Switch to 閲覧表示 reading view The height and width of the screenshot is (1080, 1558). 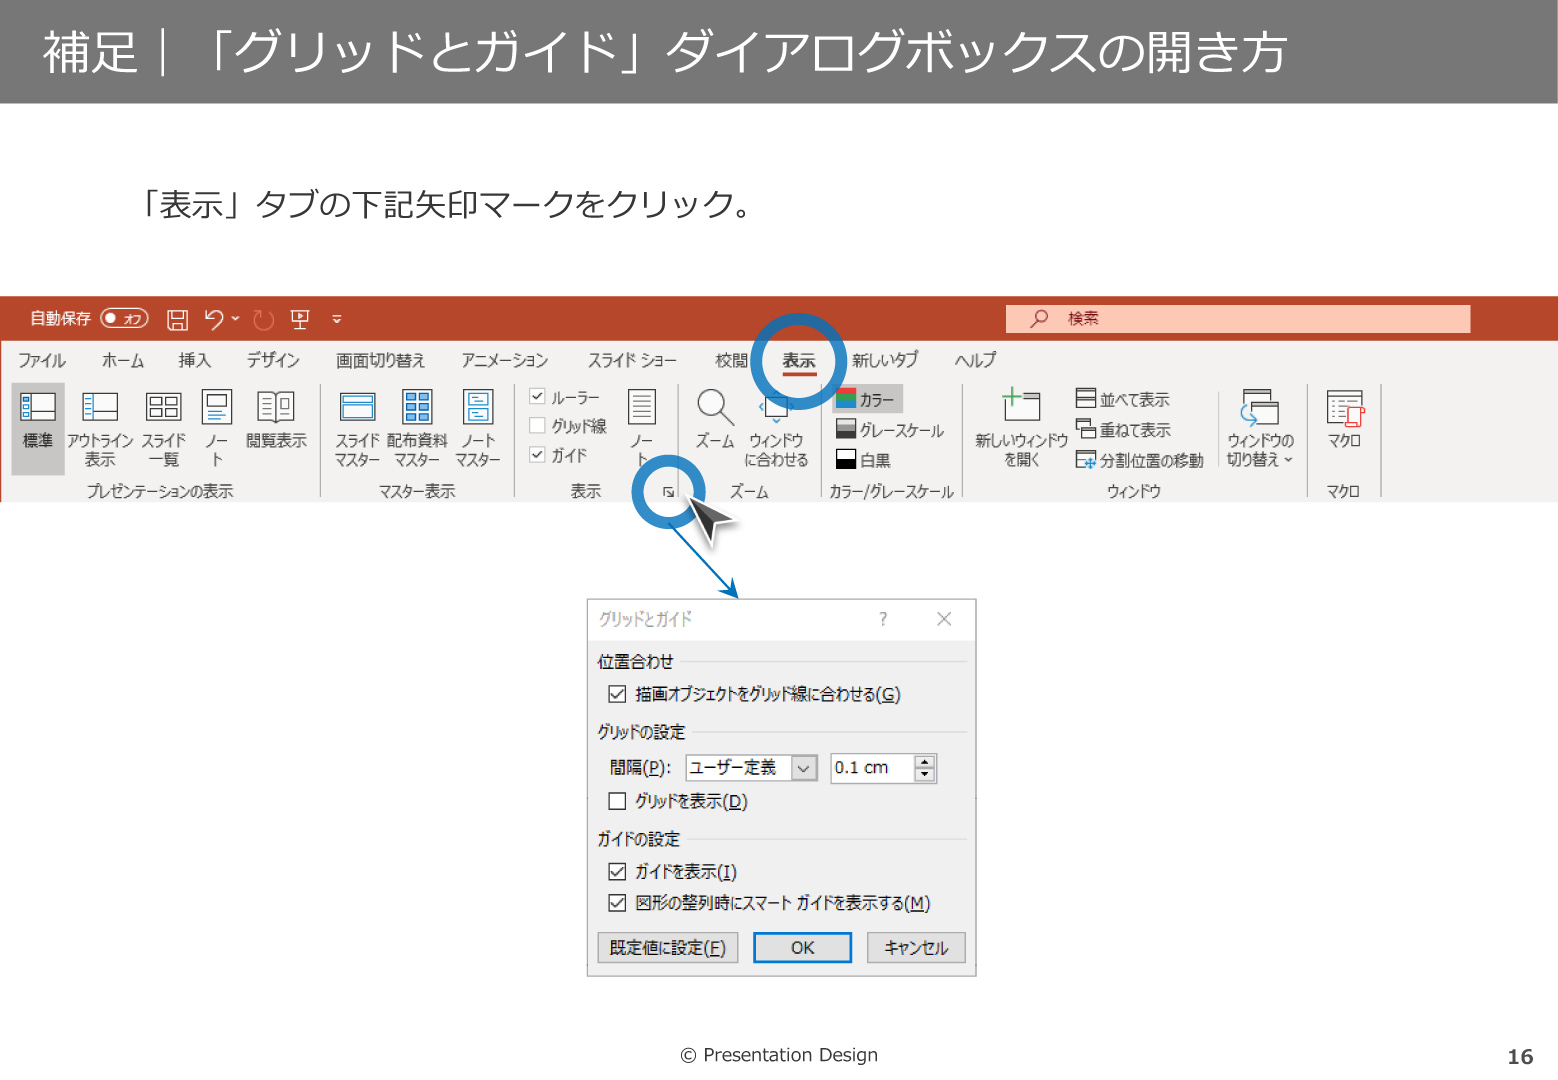(x=276, y=420)
